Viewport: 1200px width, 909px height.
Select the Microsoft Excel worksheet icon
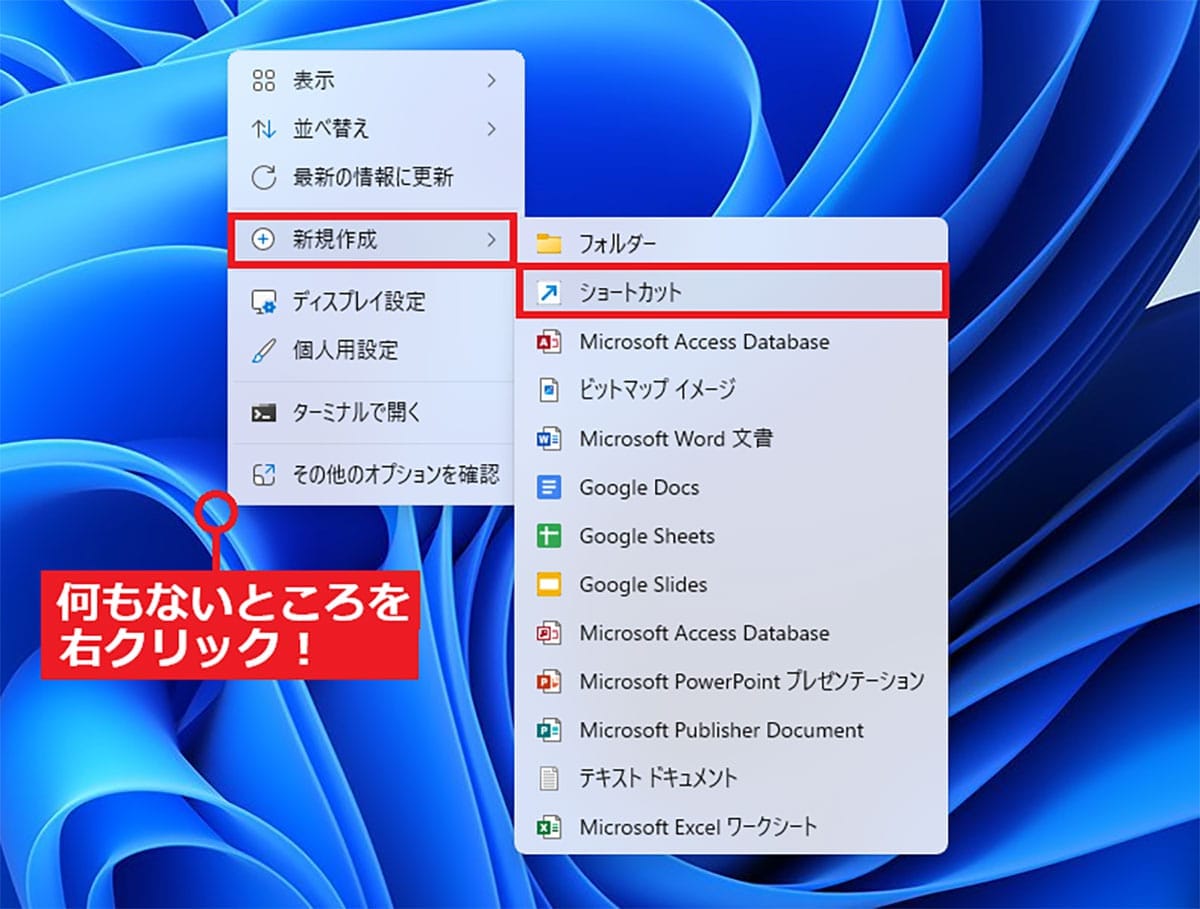tap(551, 826)
